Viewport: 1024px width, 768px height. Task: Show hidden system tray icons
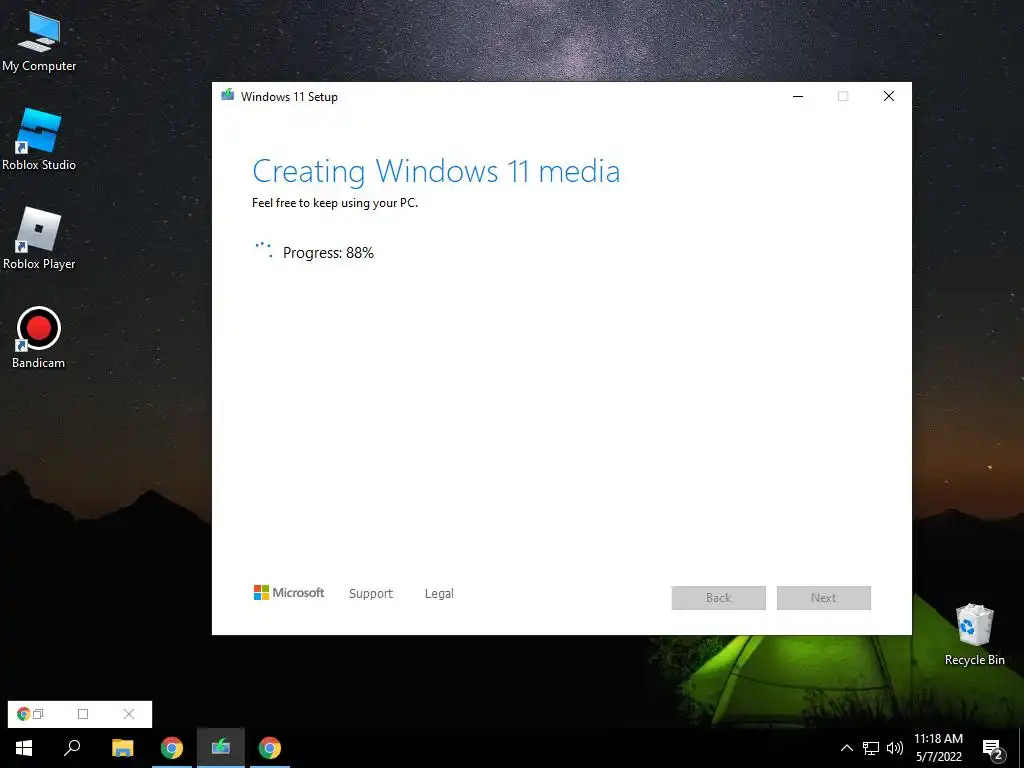pyautogui.click(x=846, y=748)
